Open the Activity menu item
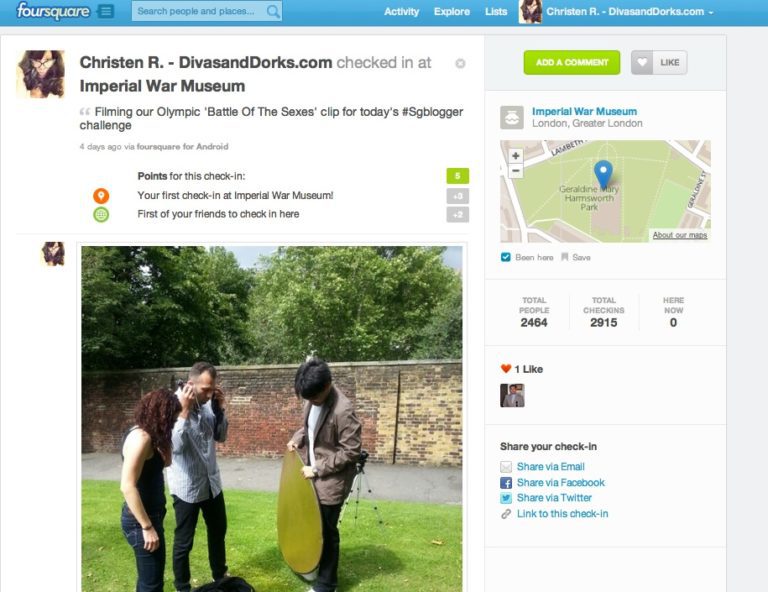Viewport: 768px width, 592px height. click(x=401, y=12)
